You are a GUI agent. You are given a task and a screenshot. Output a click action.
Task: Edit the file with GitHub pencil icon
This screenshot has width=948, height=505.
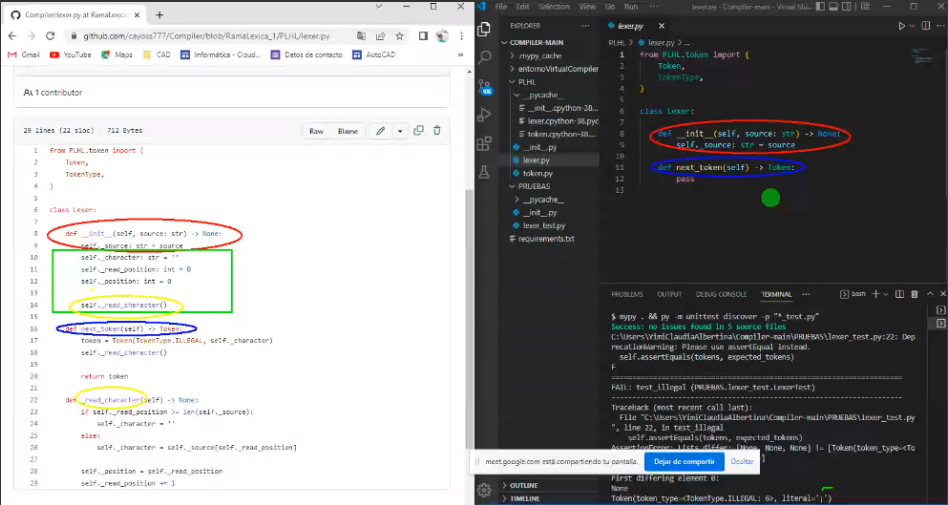point(380,131)
